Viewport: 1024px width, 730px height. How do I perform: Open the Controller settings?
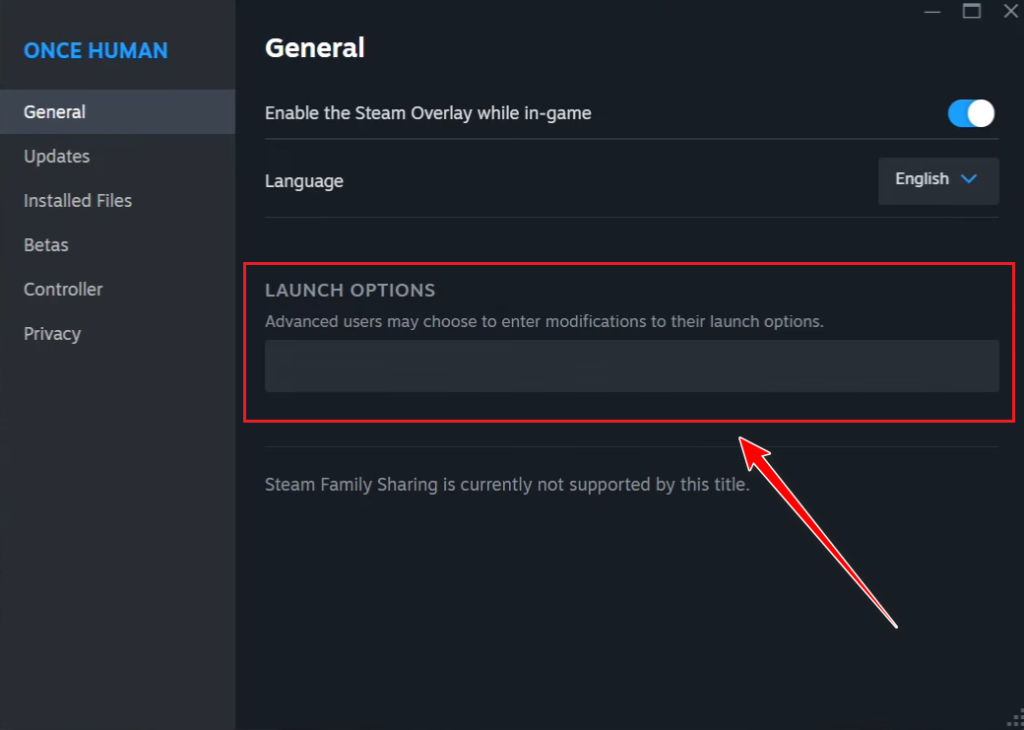point(63,289)
